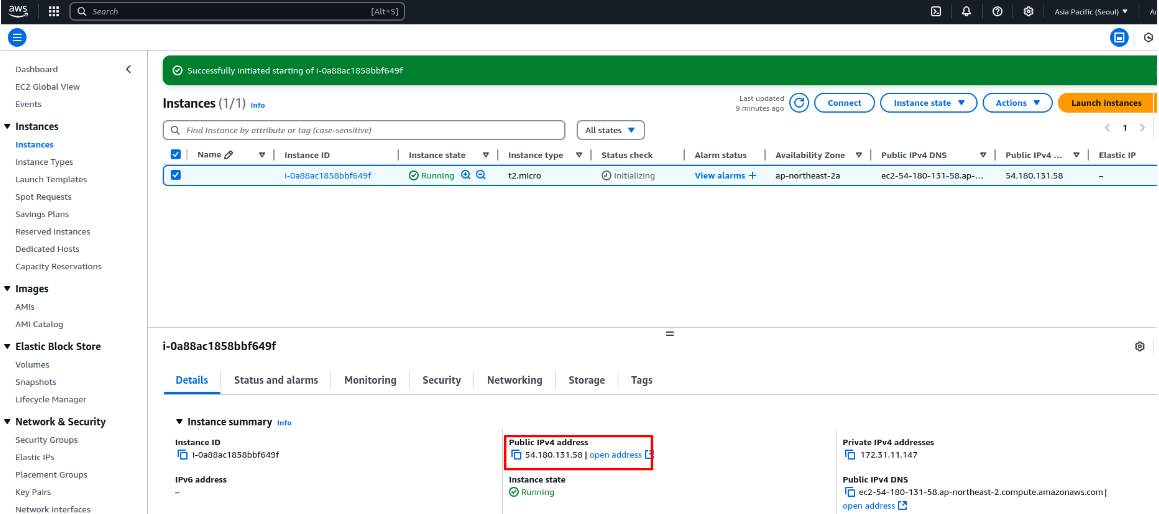Screen dimensions: 1159x514
Task: Switch to Status and alarms tab
Action: coord(276,380)
